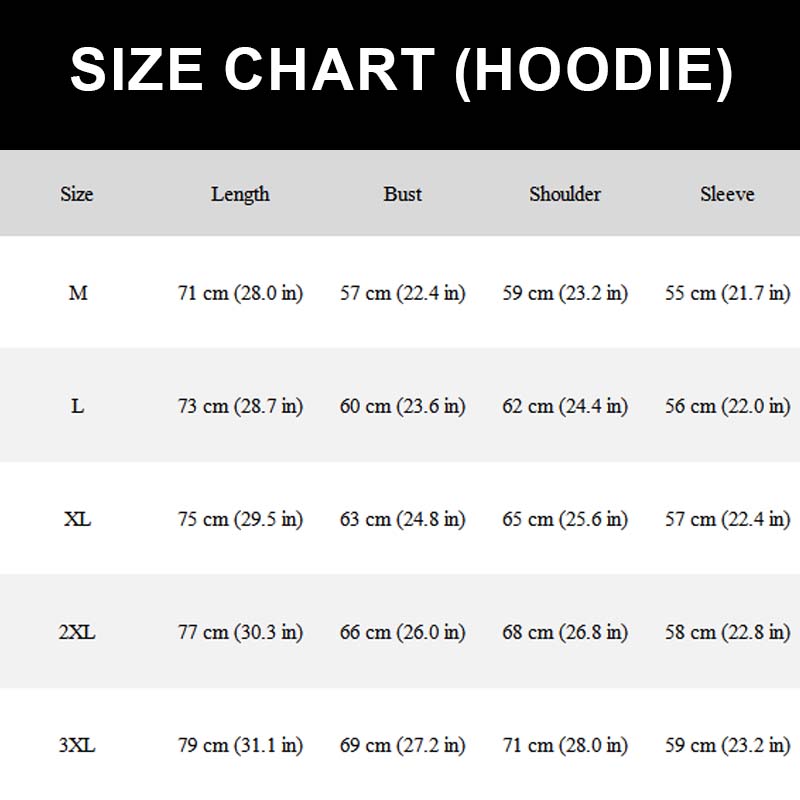Image resolution: width=800 pixels, height=800 pixels.
Task: Select the Sleeve column header
Action: tap(727, 194)
